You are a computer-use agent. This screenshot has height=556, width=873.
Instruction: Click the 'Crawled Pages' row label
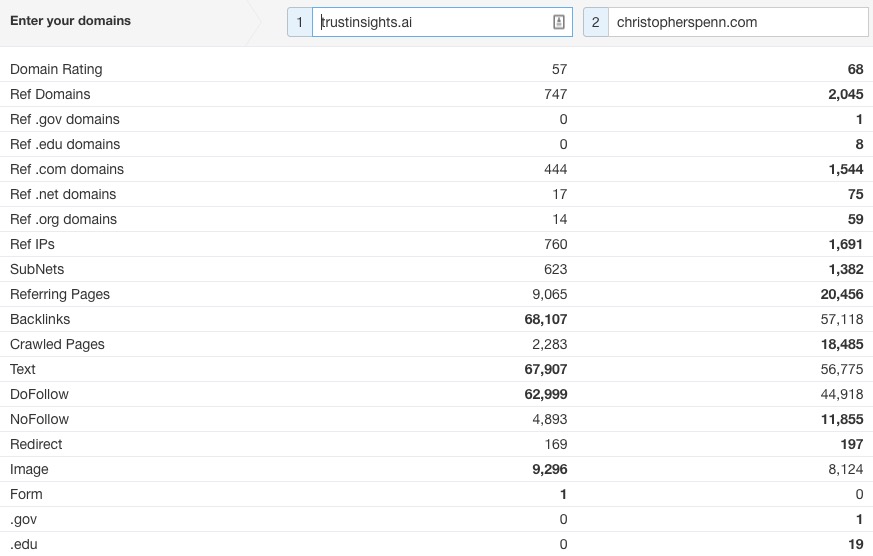(x=57, y=345)
